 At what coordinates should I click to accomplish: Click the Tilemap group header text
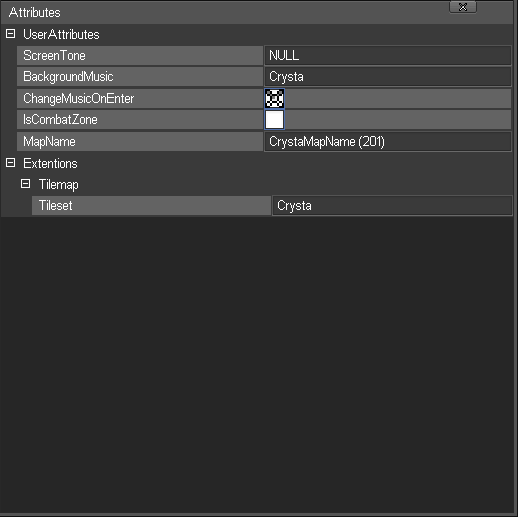point(59,184)
